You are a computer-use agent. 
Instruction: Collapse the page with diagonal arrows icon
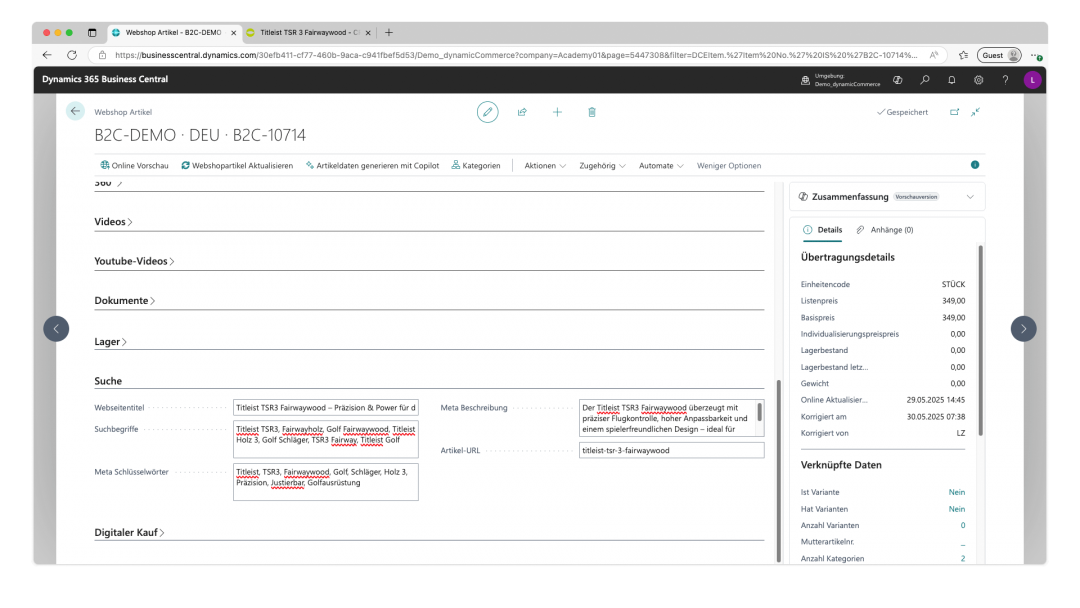click(975, 112)
